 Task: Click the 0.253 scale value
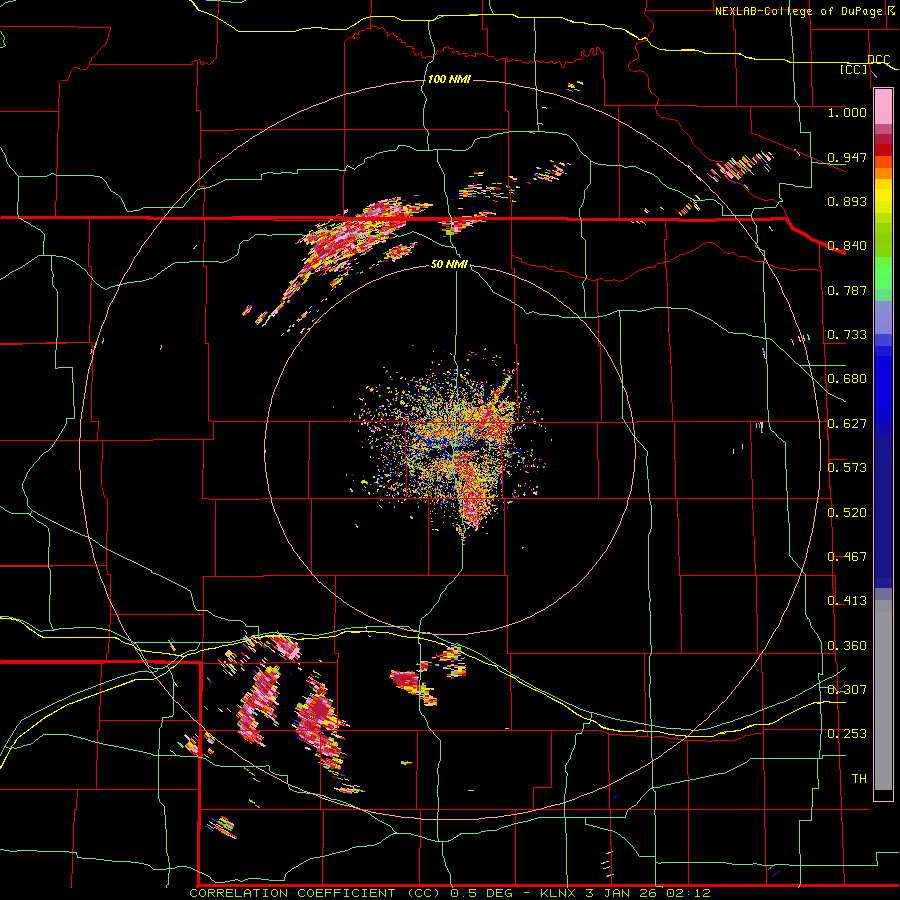coord(847,734)
